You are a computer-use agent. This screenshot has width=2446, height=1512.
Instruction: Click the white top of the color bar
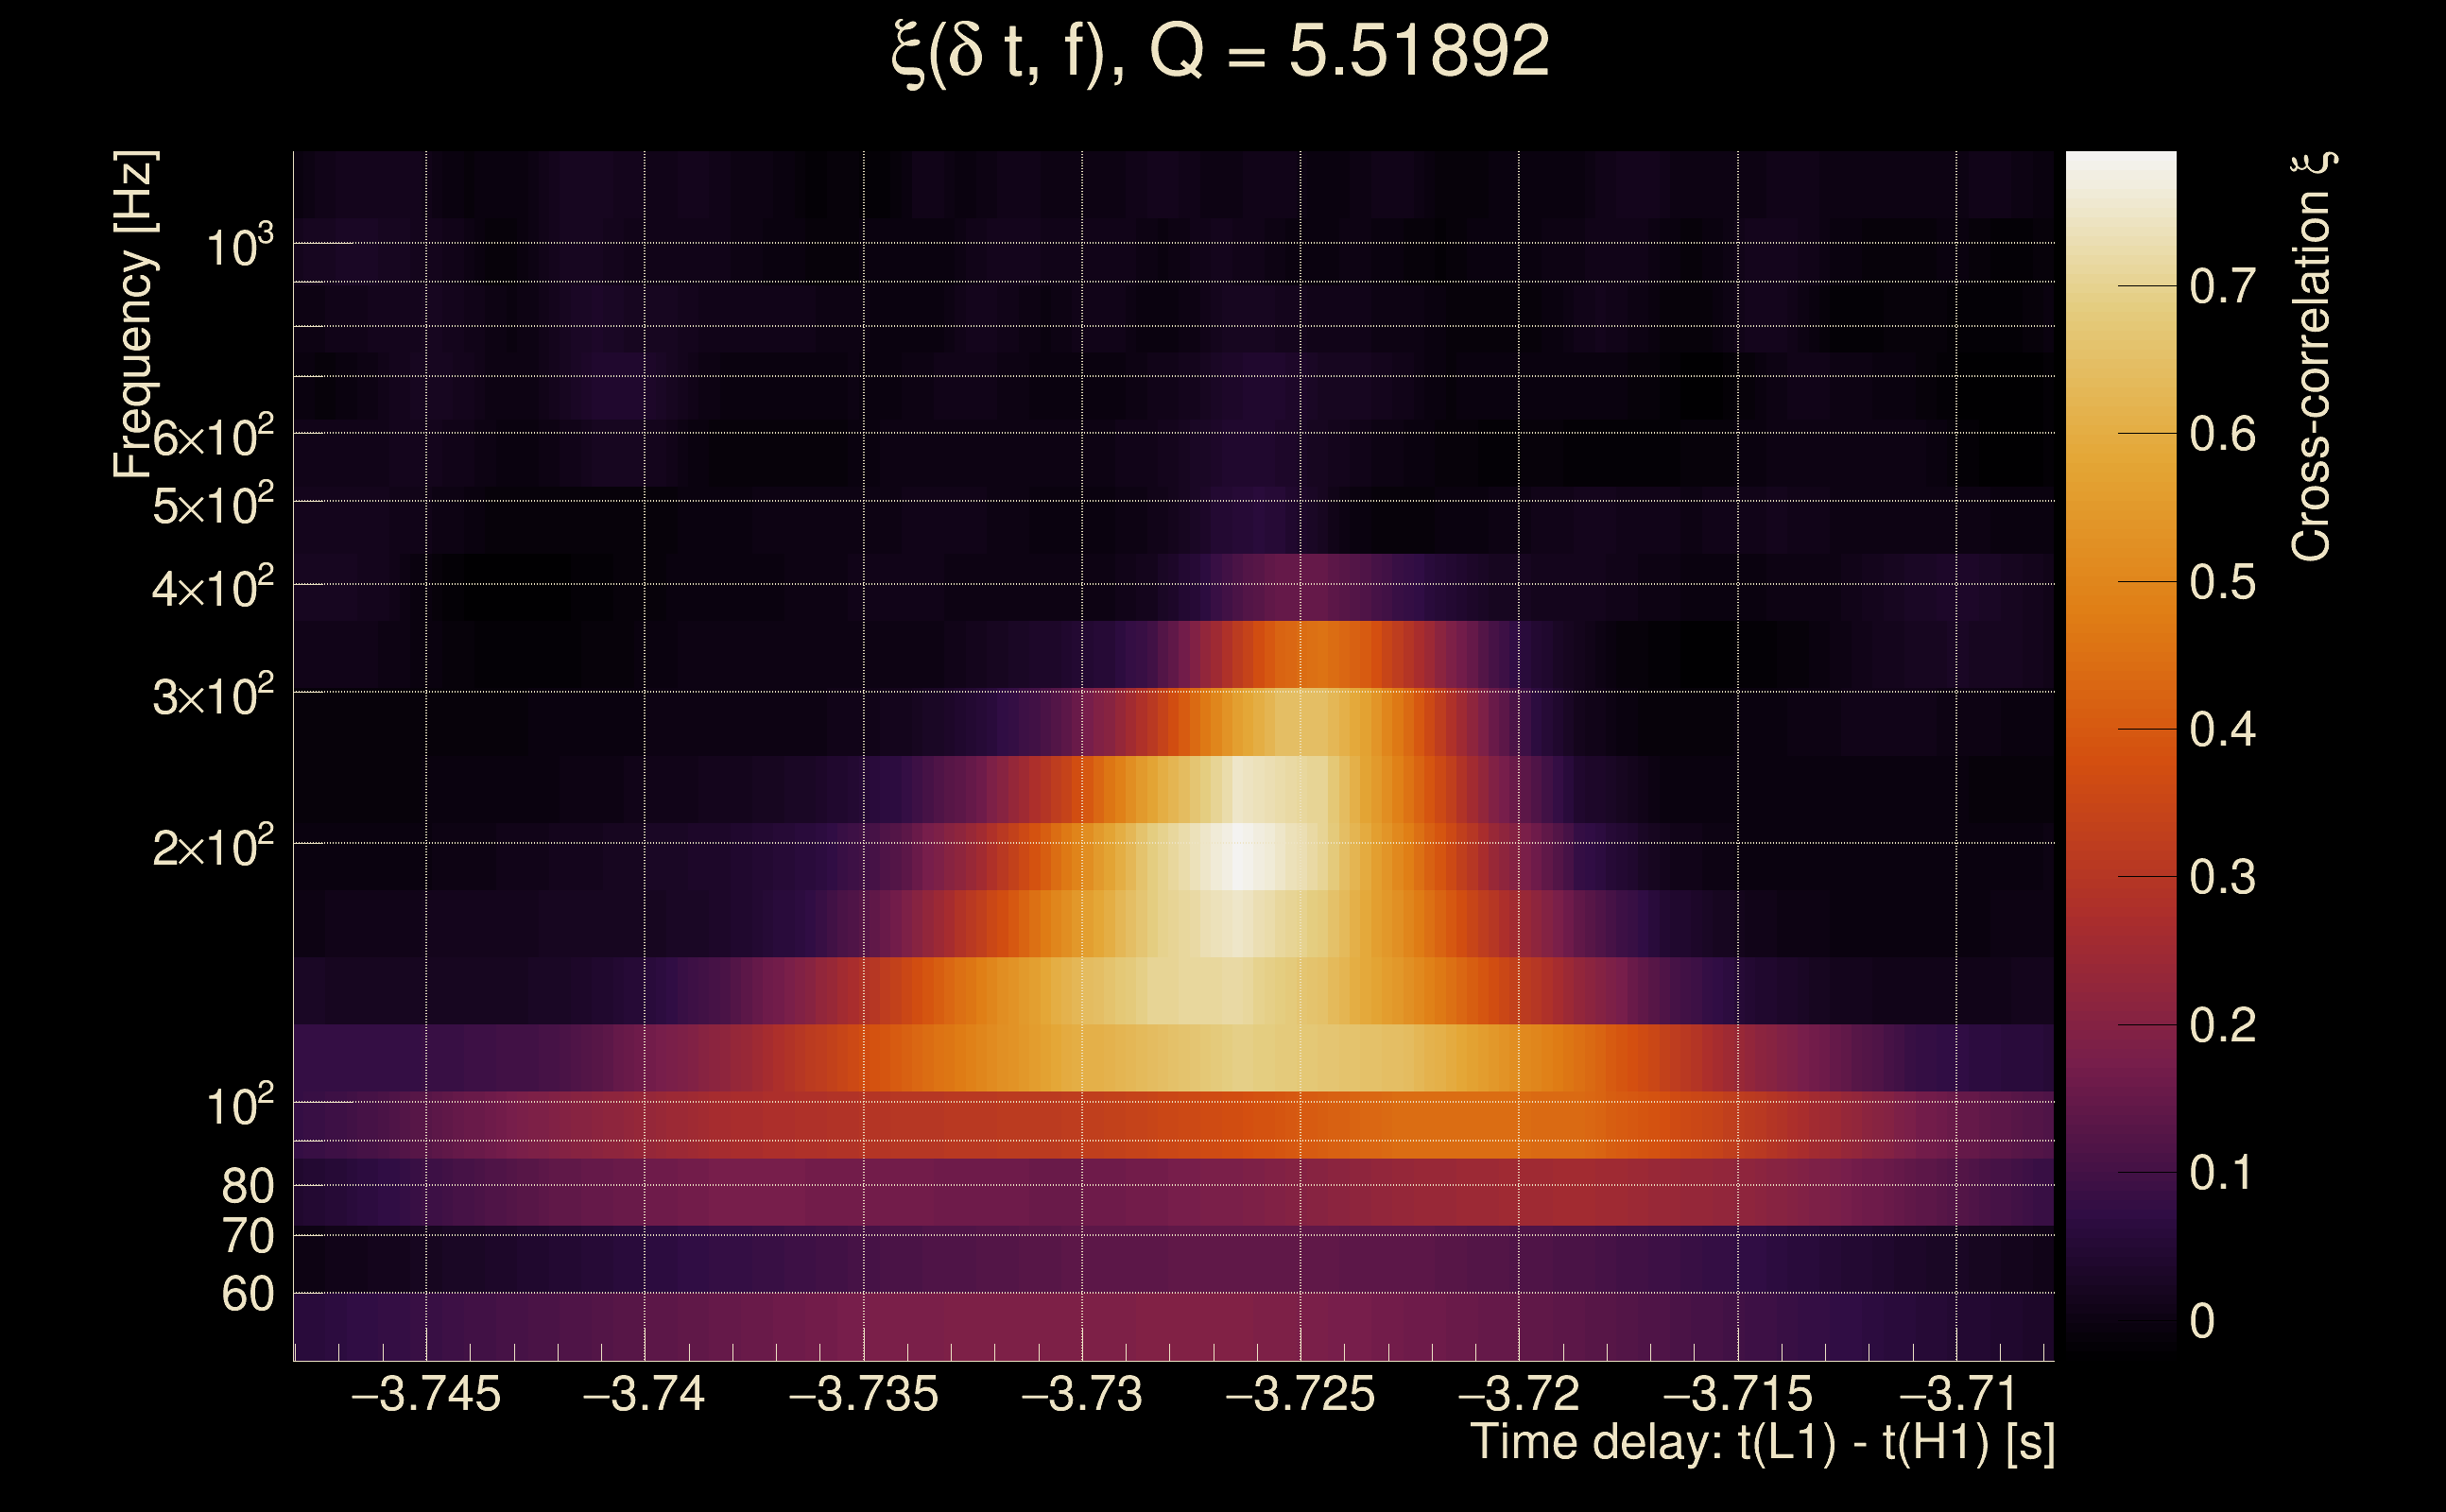2120,170
